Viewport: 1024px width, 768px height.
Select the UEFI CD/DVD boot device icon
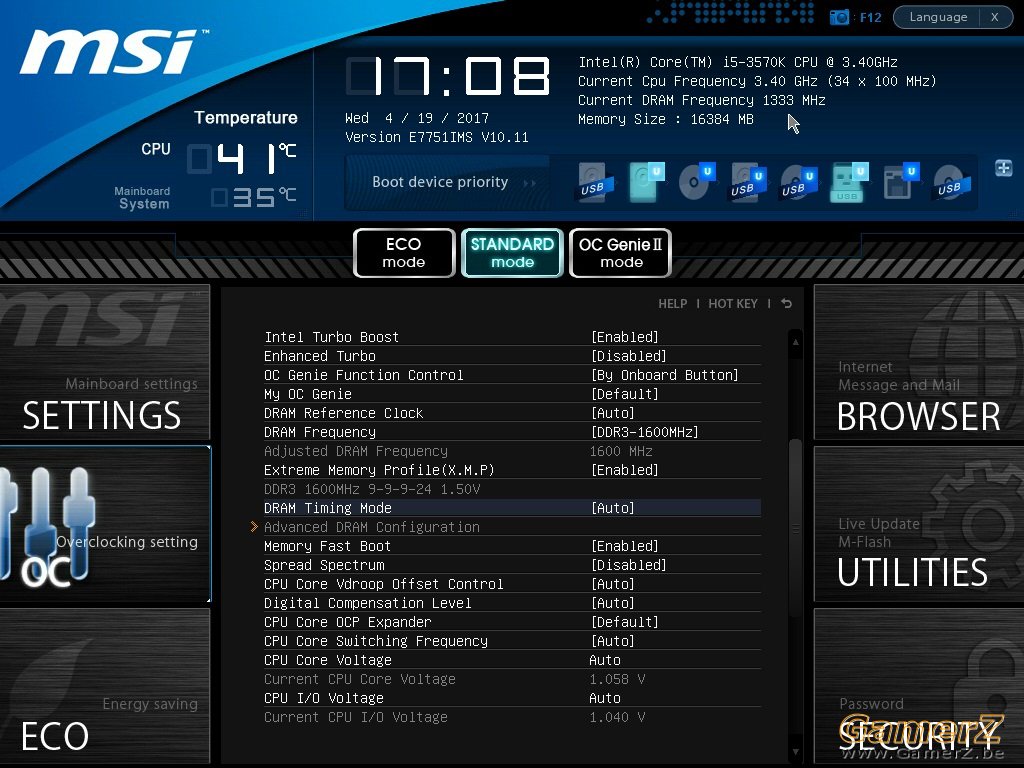click(697, 182)
